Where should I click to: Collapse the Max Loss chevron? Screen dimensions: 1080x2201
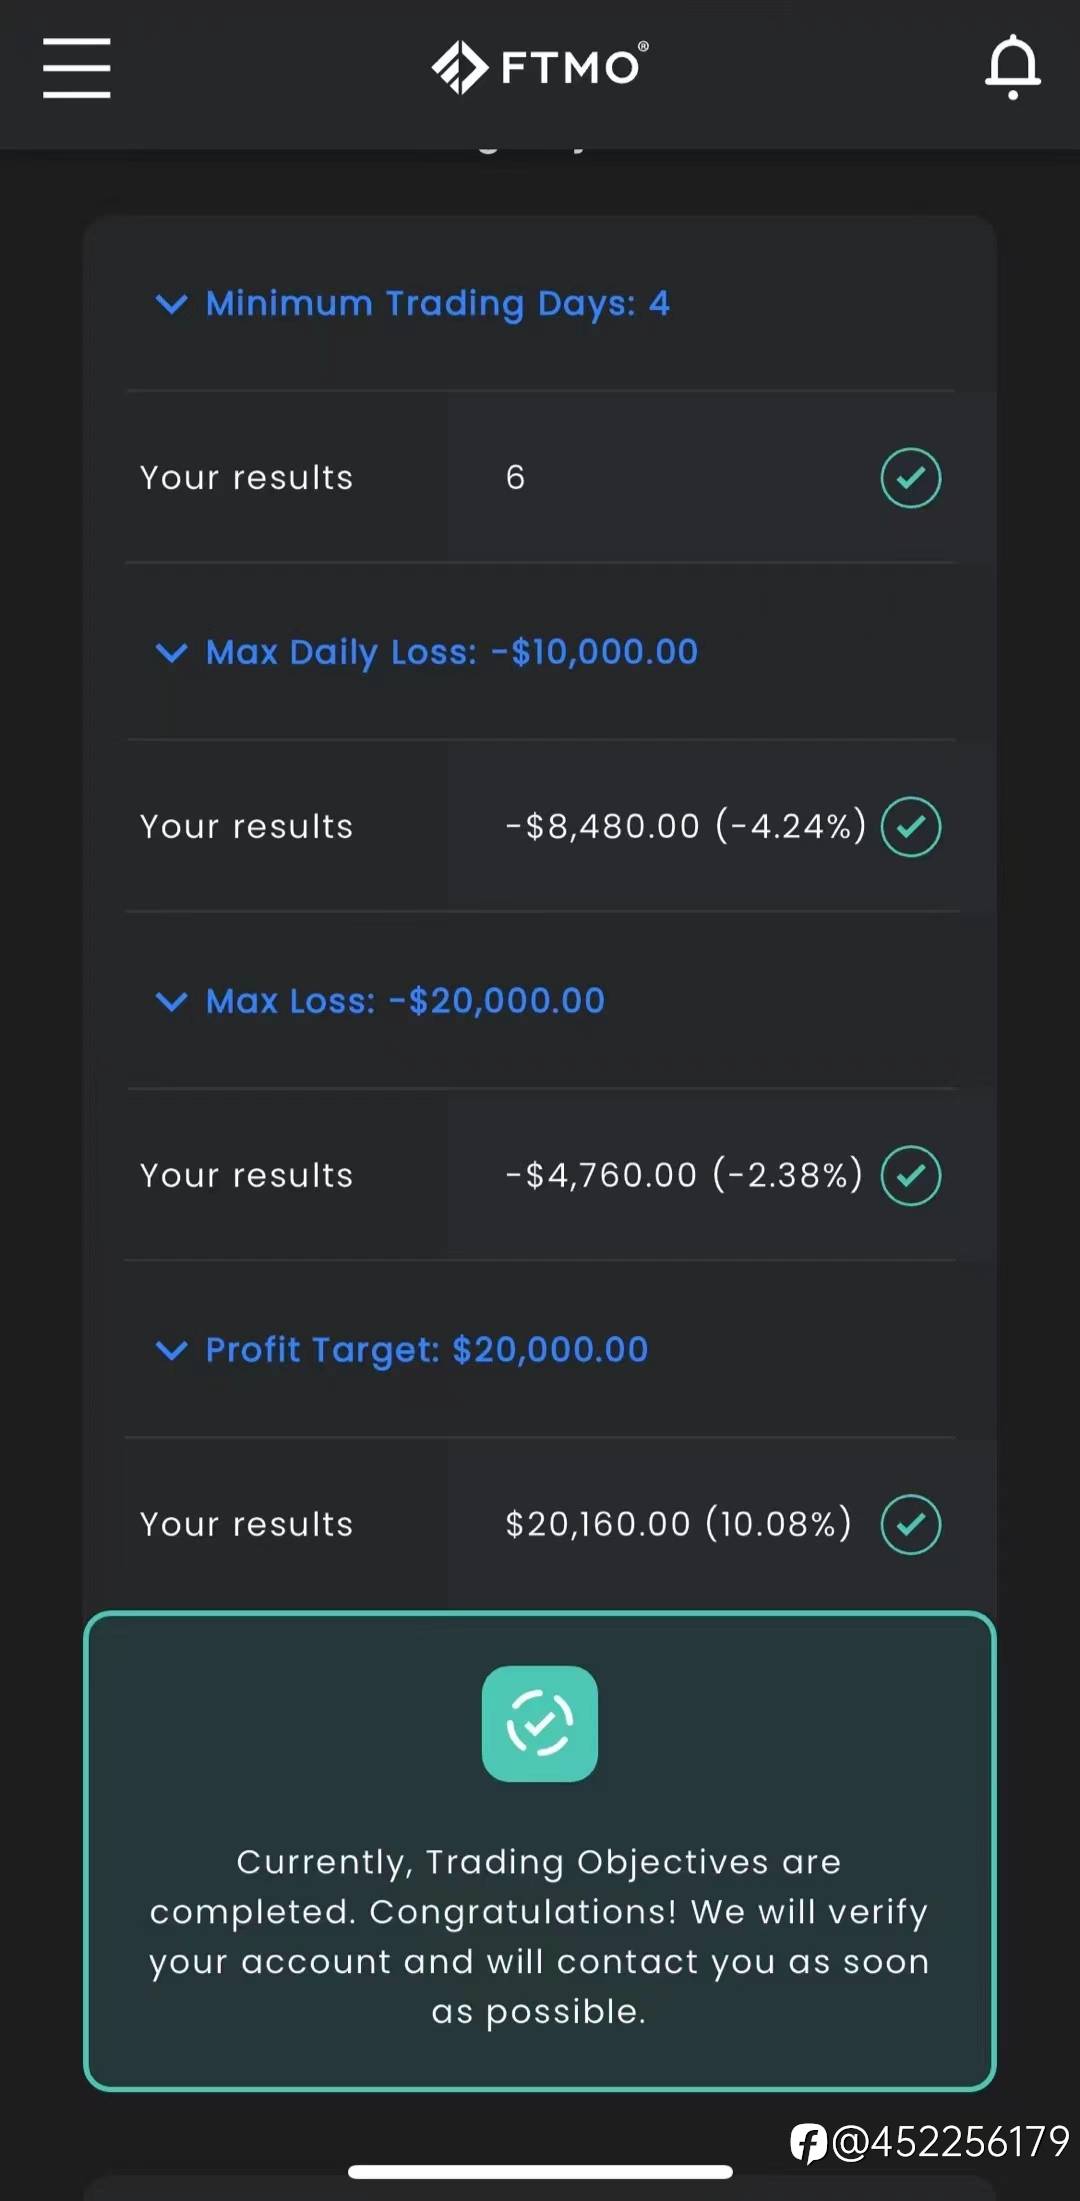point(172,1001)
